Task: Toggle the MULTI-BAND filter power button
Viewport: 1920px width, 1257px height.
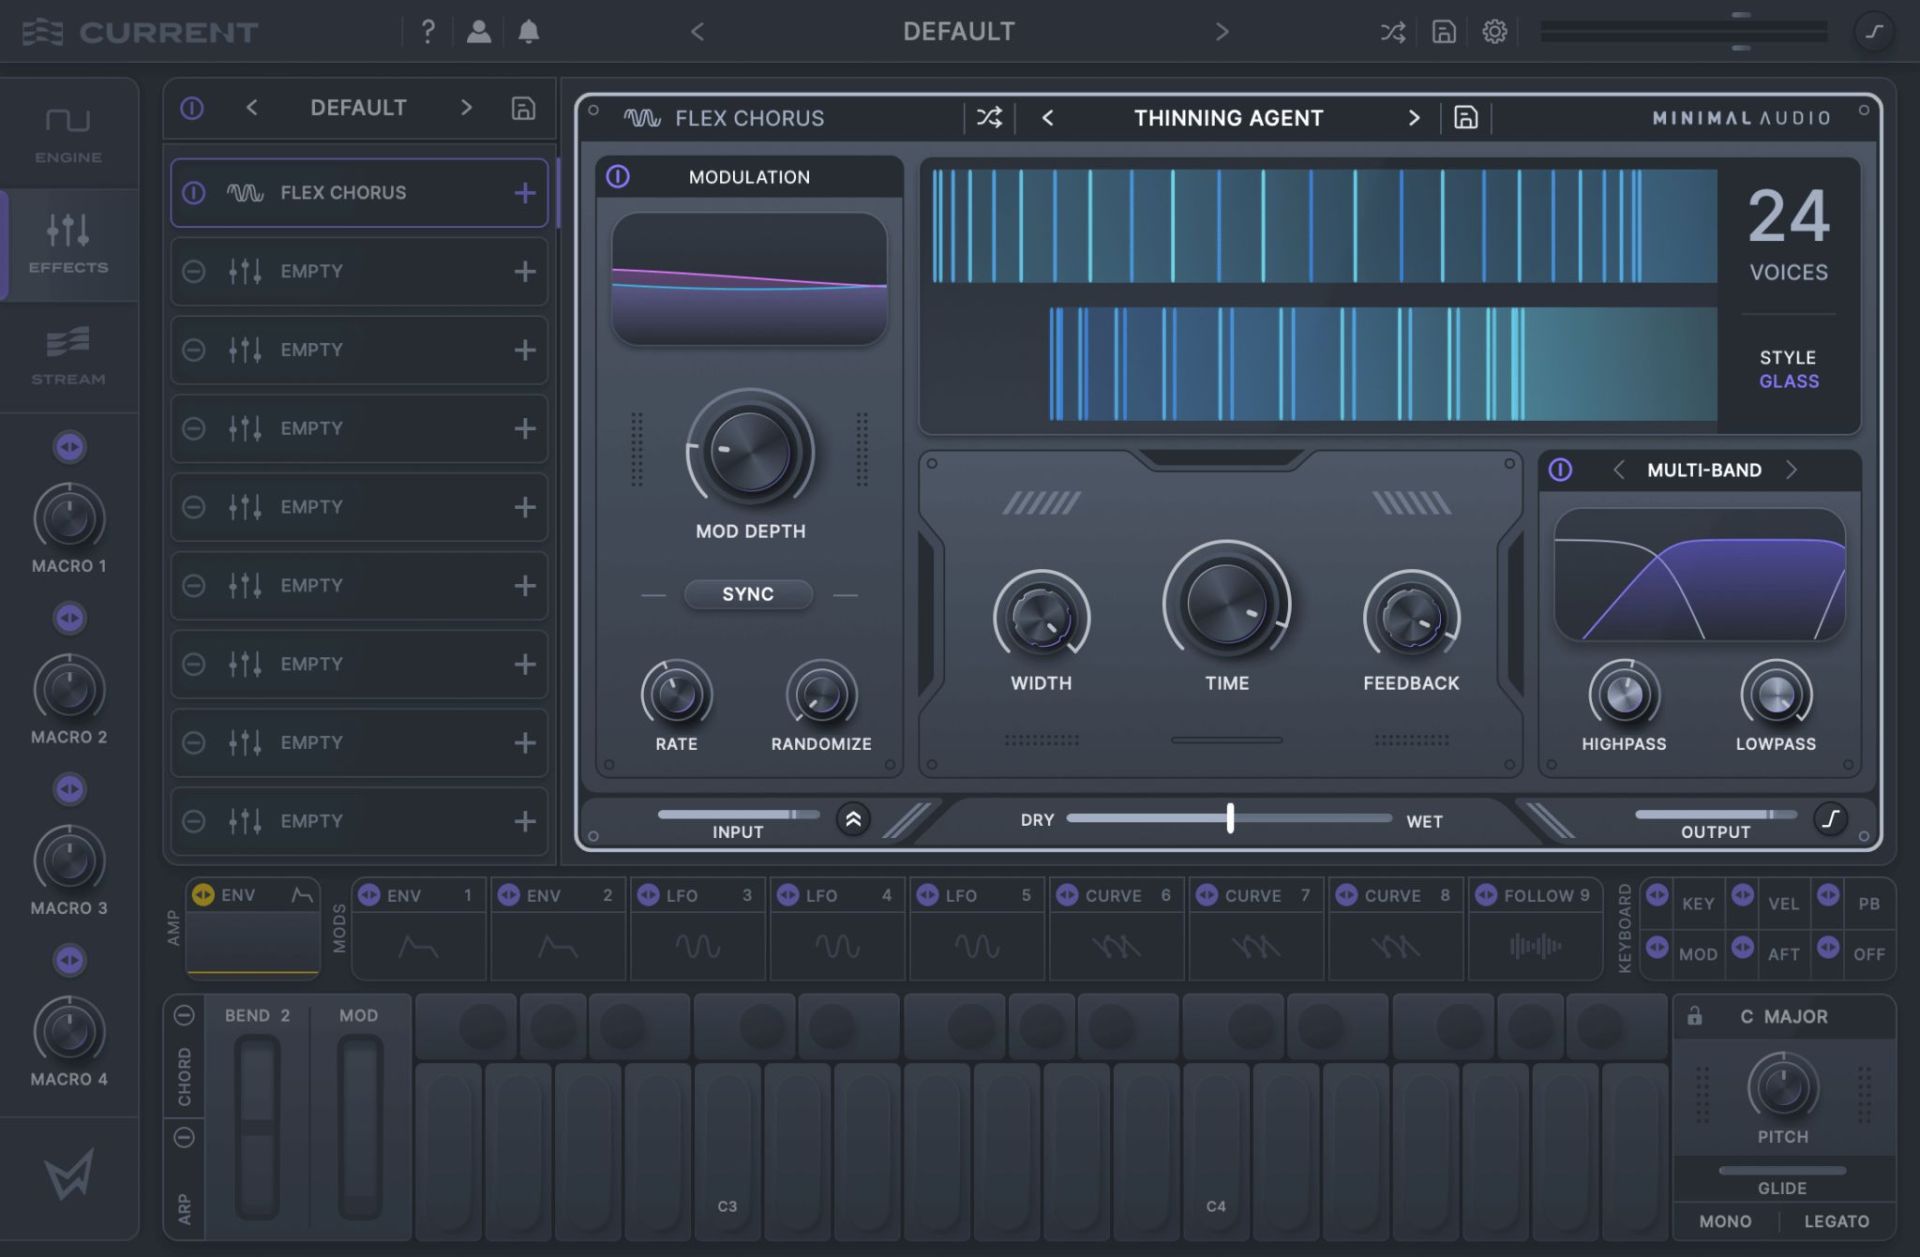Action: click(x=1560, y=470)
